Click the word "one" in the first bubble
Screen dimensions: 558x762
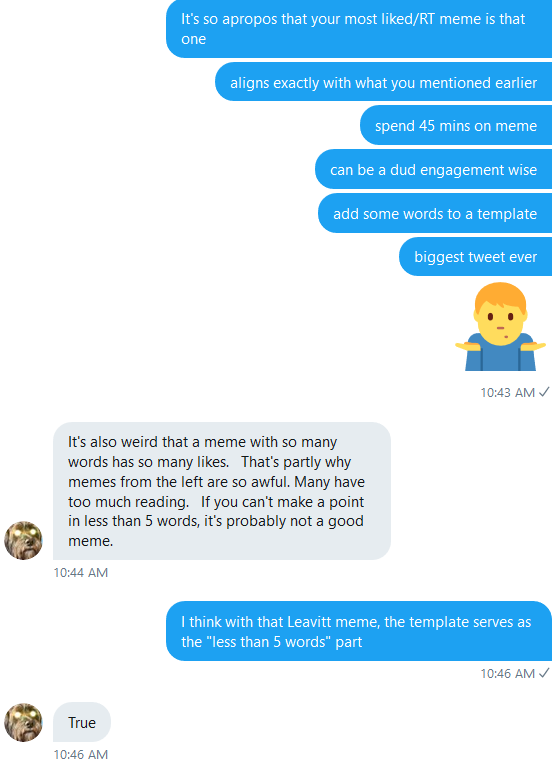(x=193, y=39)
